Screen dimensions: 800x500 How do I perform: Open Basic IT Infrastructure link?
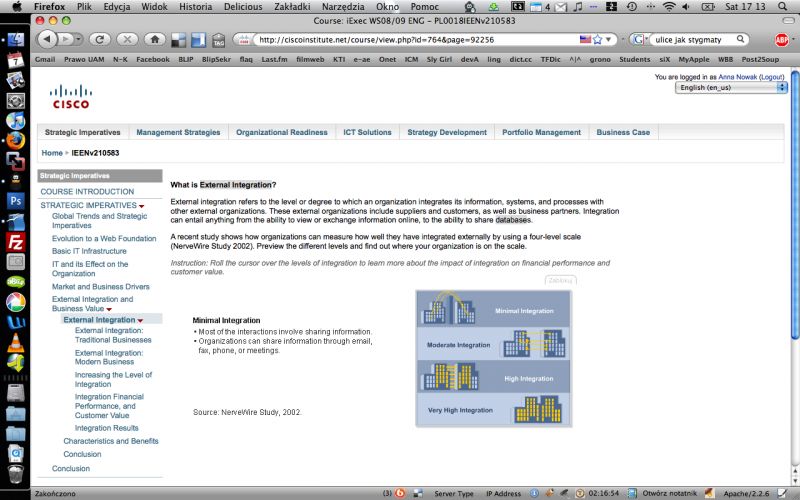pyautogui.click(x=89, y=251)
